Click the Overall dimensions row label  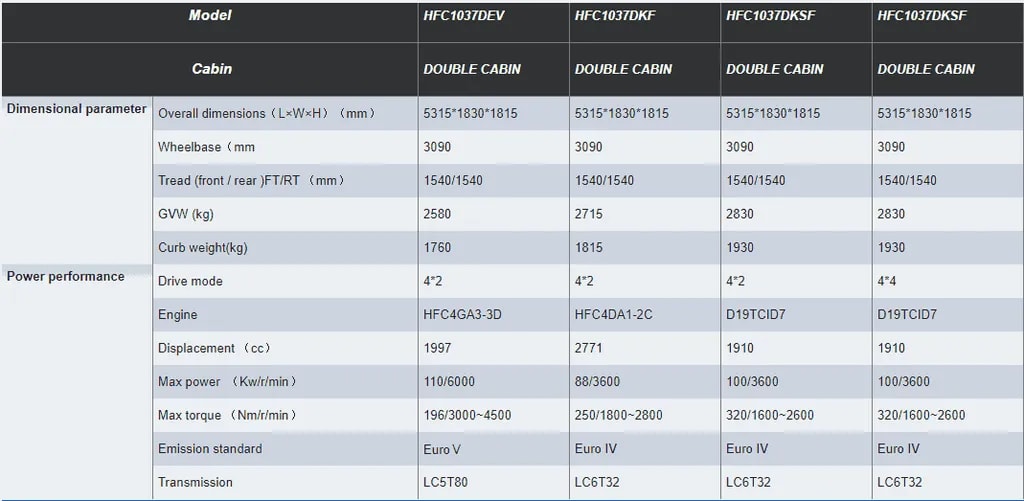point(266,114)
